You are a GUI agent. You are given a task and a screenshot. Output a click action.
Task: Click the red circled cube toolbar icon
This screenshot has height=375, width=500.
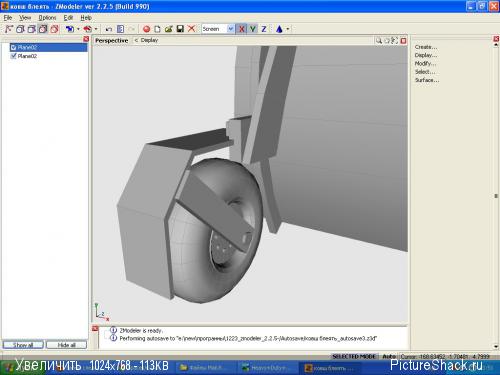[54, 29]
